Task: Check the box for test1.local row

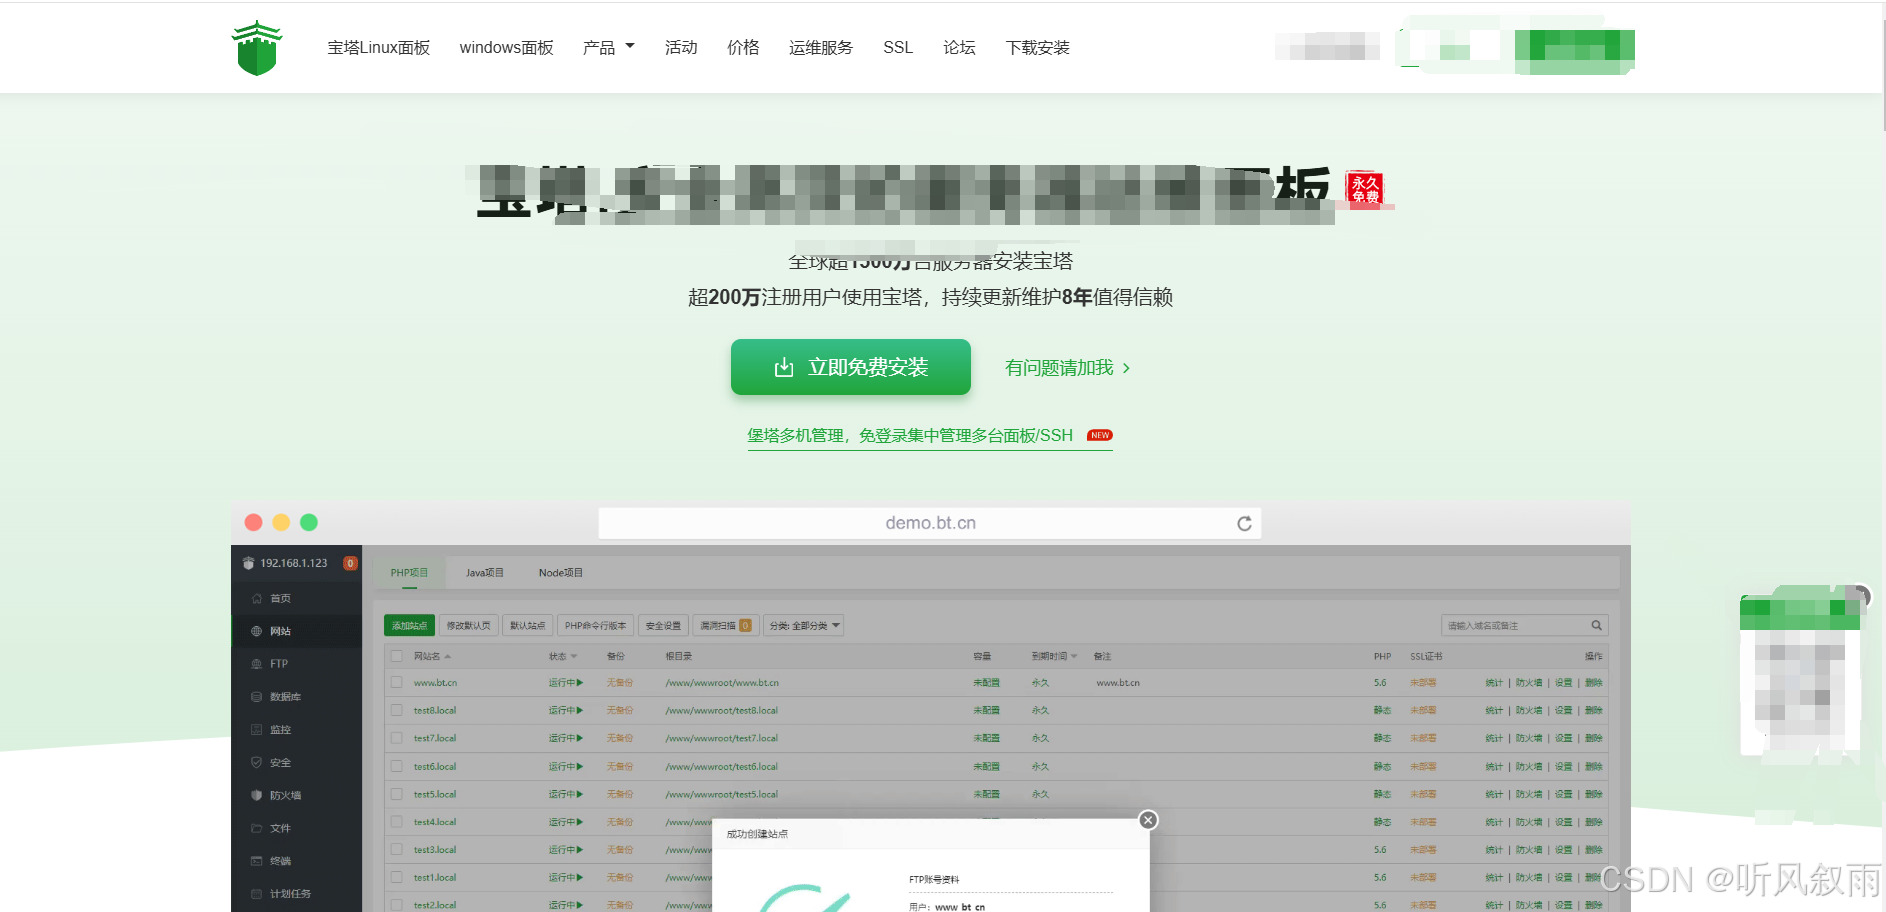Action: (x=397, y=878)
